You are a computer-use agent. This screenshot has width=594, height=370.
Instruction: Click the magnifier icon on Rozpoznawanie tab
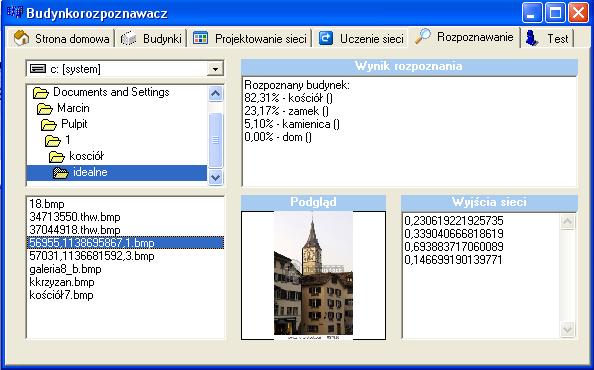(423, 37)
